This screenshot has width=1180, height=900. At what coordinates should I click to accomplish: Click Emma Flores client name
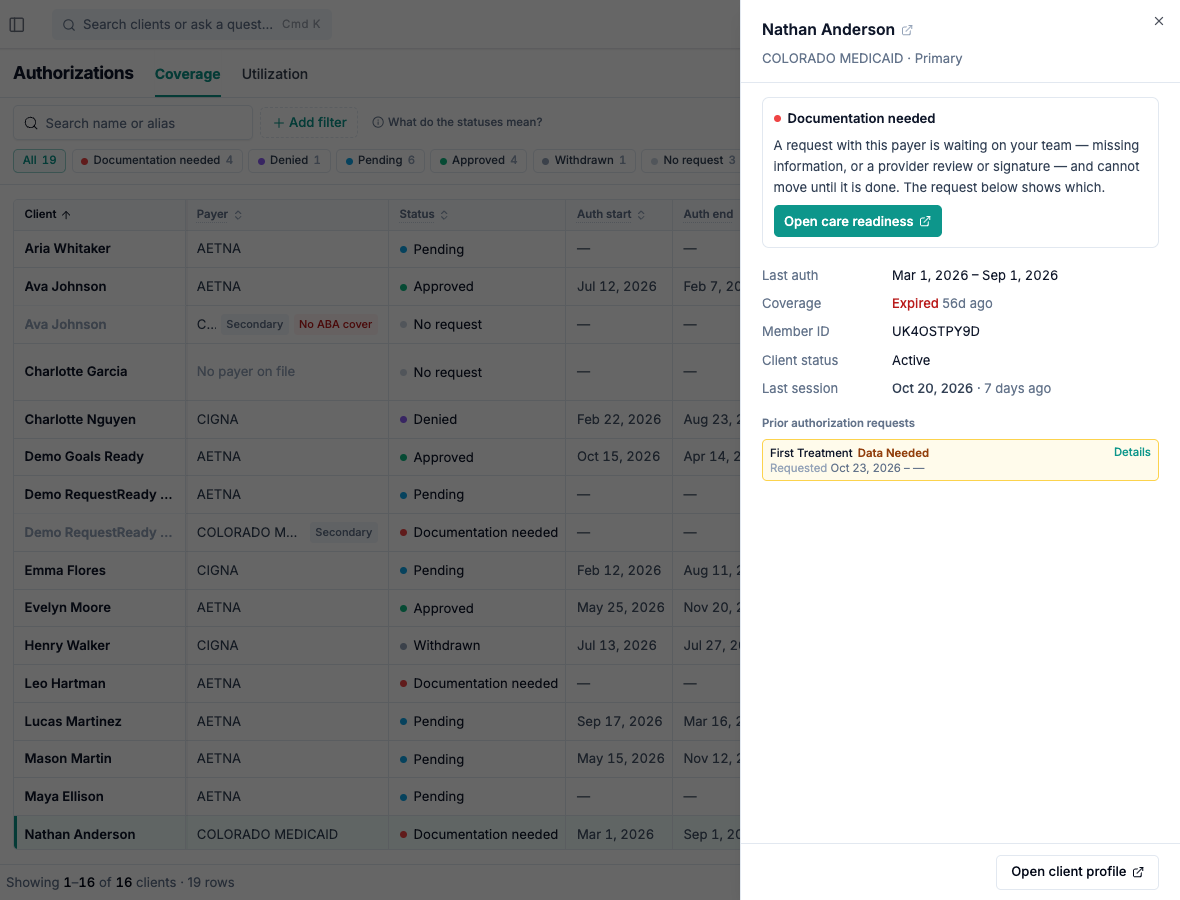tap(65, 570)
